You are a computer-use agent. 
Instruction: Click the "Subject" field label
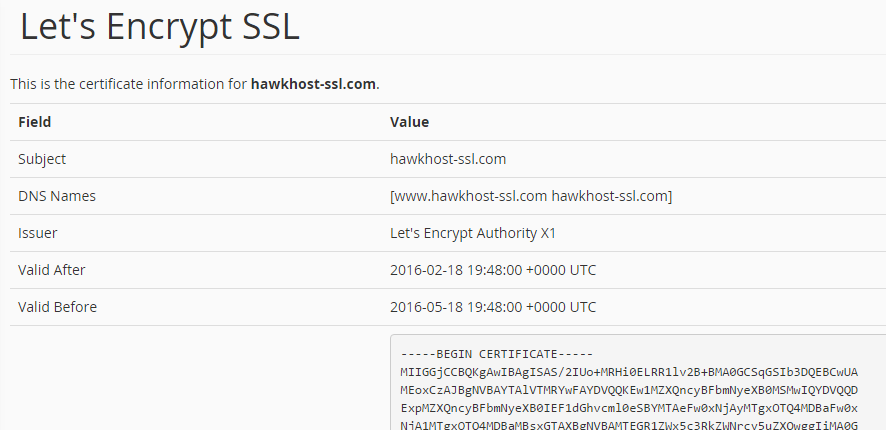(x=42, y=159)
